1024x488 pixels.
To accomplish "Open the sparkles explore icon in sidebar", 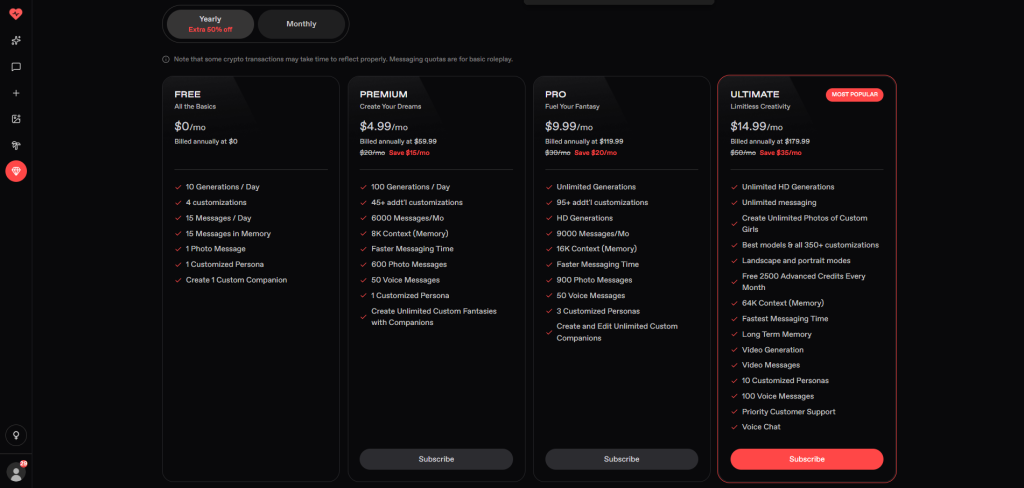I will [x=16, y=41].
